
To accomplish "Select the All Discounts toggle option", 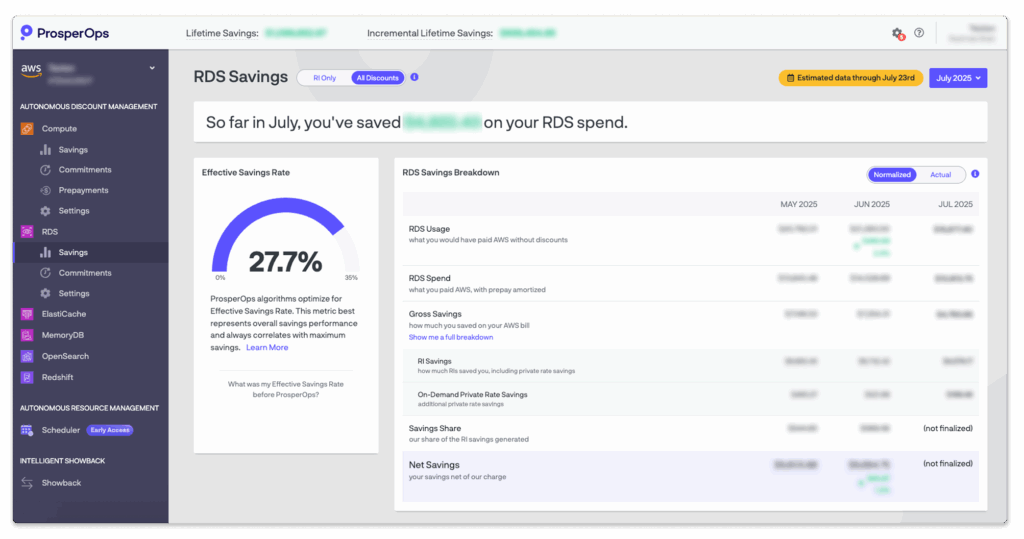I will click(x=376, y=77).
